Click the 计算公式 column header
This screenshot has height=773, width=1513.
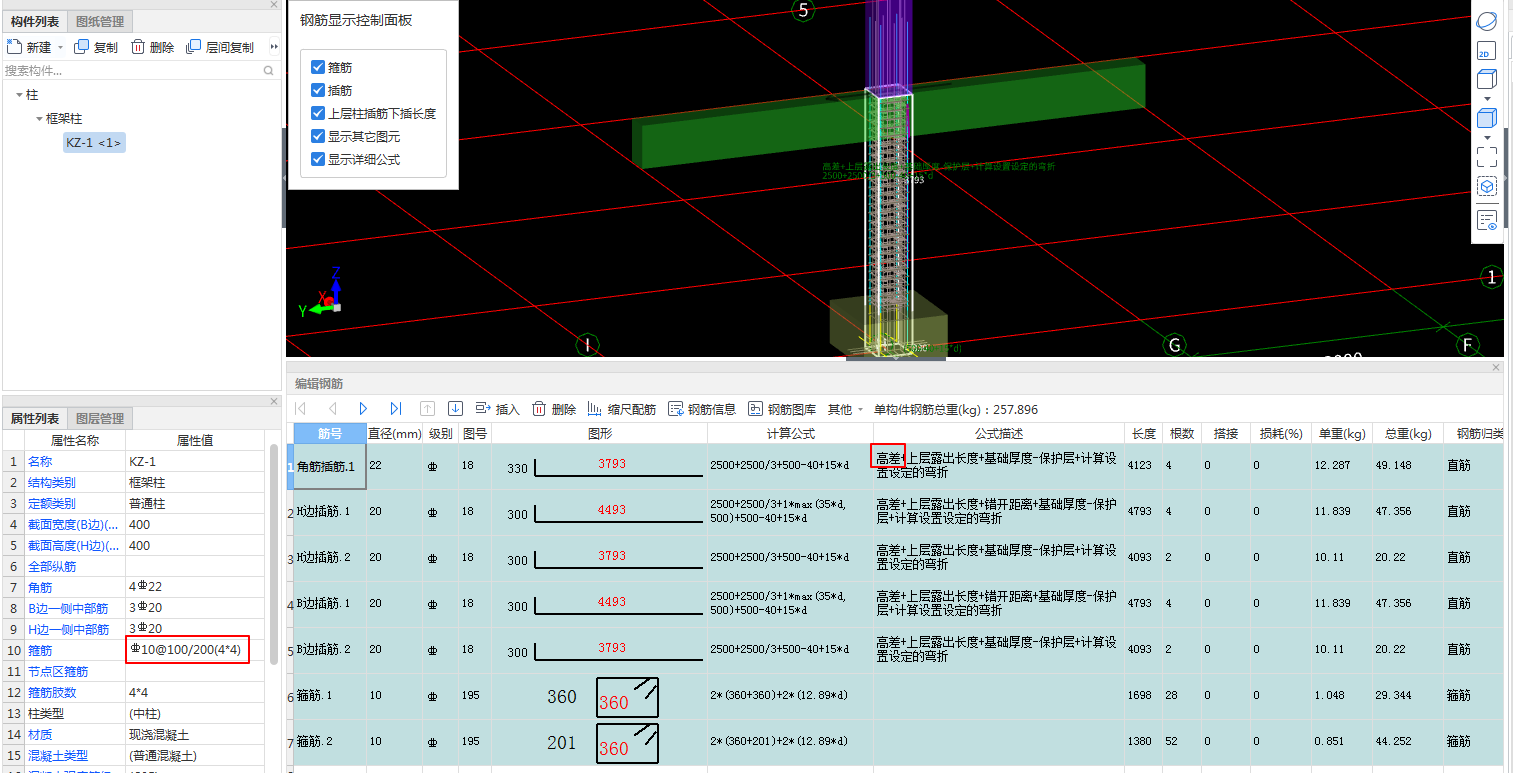point(790,434)
